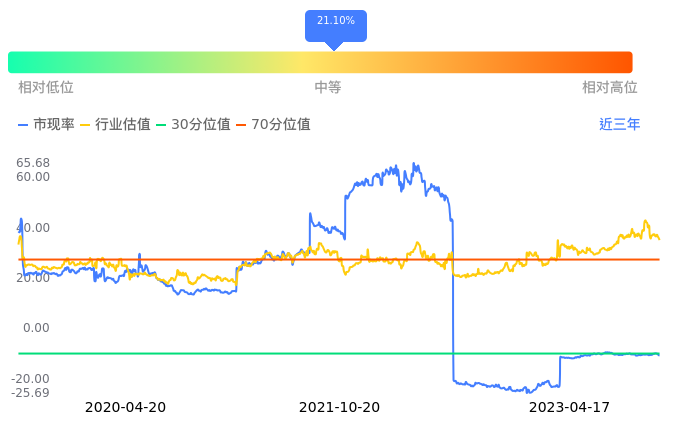The image size is (686, 442).
Task: Toggle the 市现率 legend series
Action: click(x=46, y=125)
